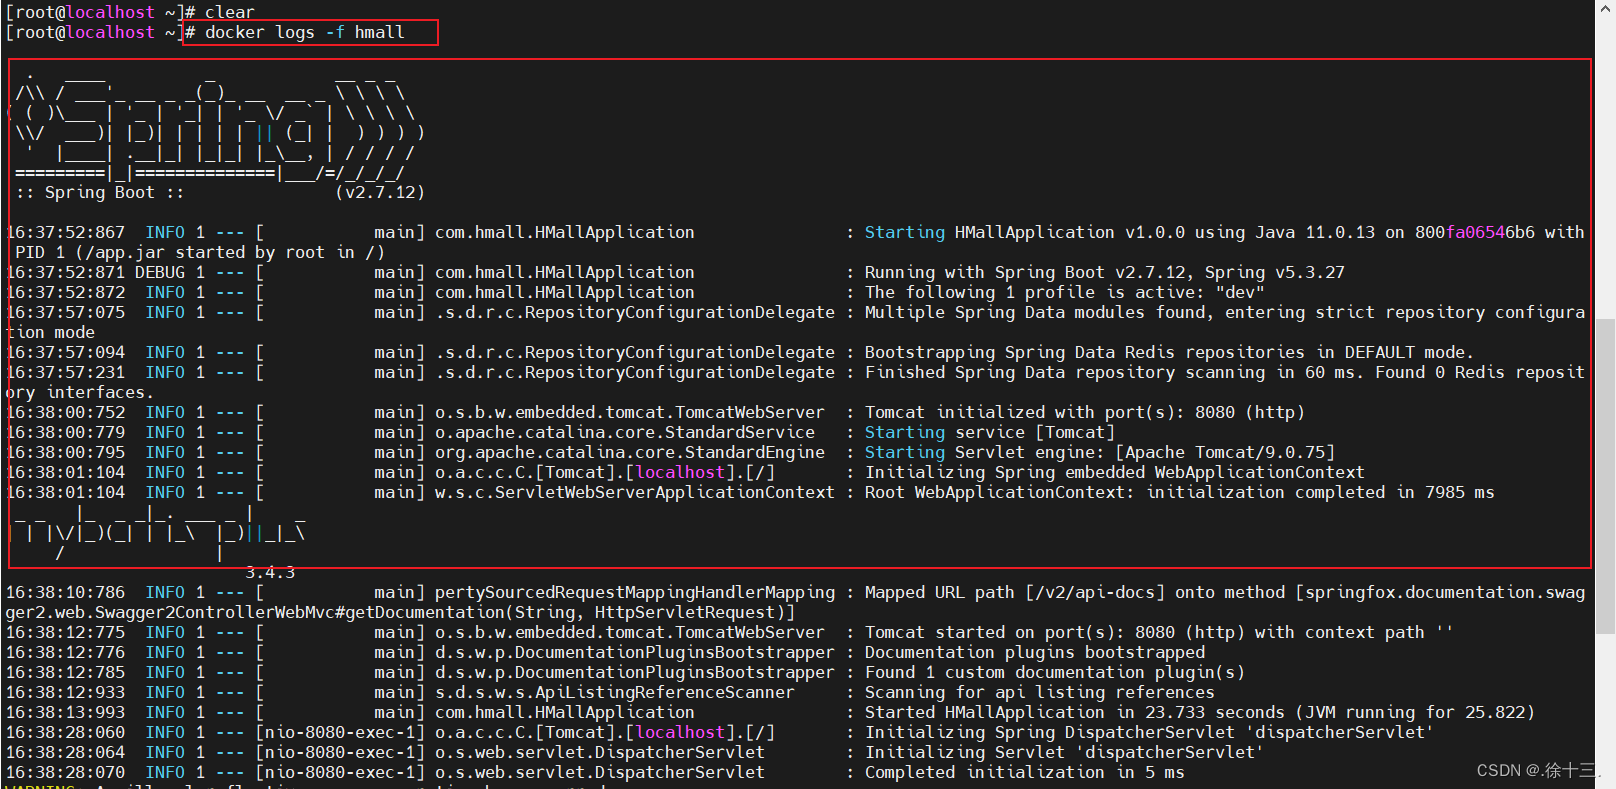The width and height of the screenshot is (1616, 789).
Task: Select the 'DEBUG' log level word
Action: click(160, 272)
